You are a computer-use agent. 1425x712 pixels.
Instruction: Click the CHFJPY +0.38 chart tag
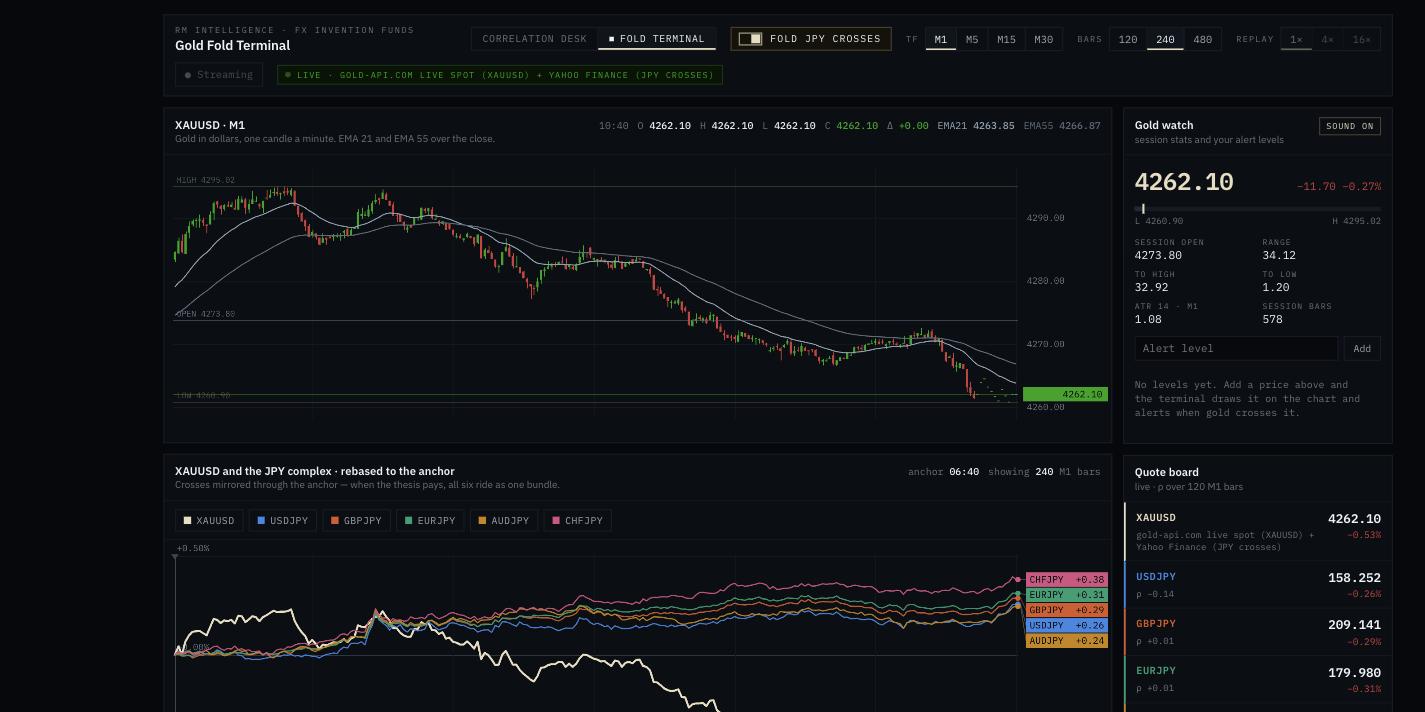click(1067, 580)
